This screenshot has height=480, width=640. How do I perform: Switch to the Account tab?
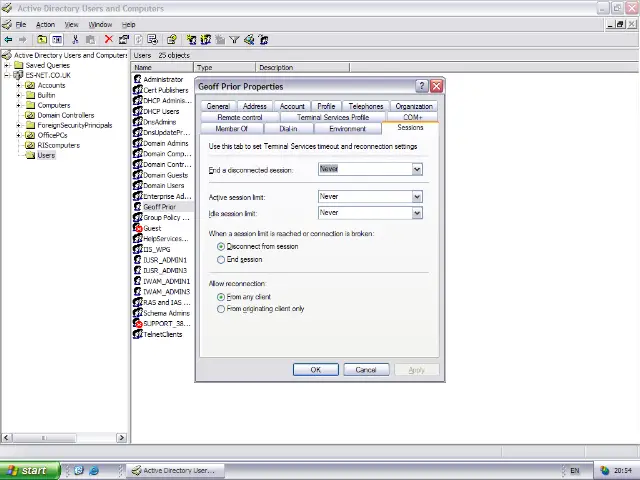[x=292, y=106]
